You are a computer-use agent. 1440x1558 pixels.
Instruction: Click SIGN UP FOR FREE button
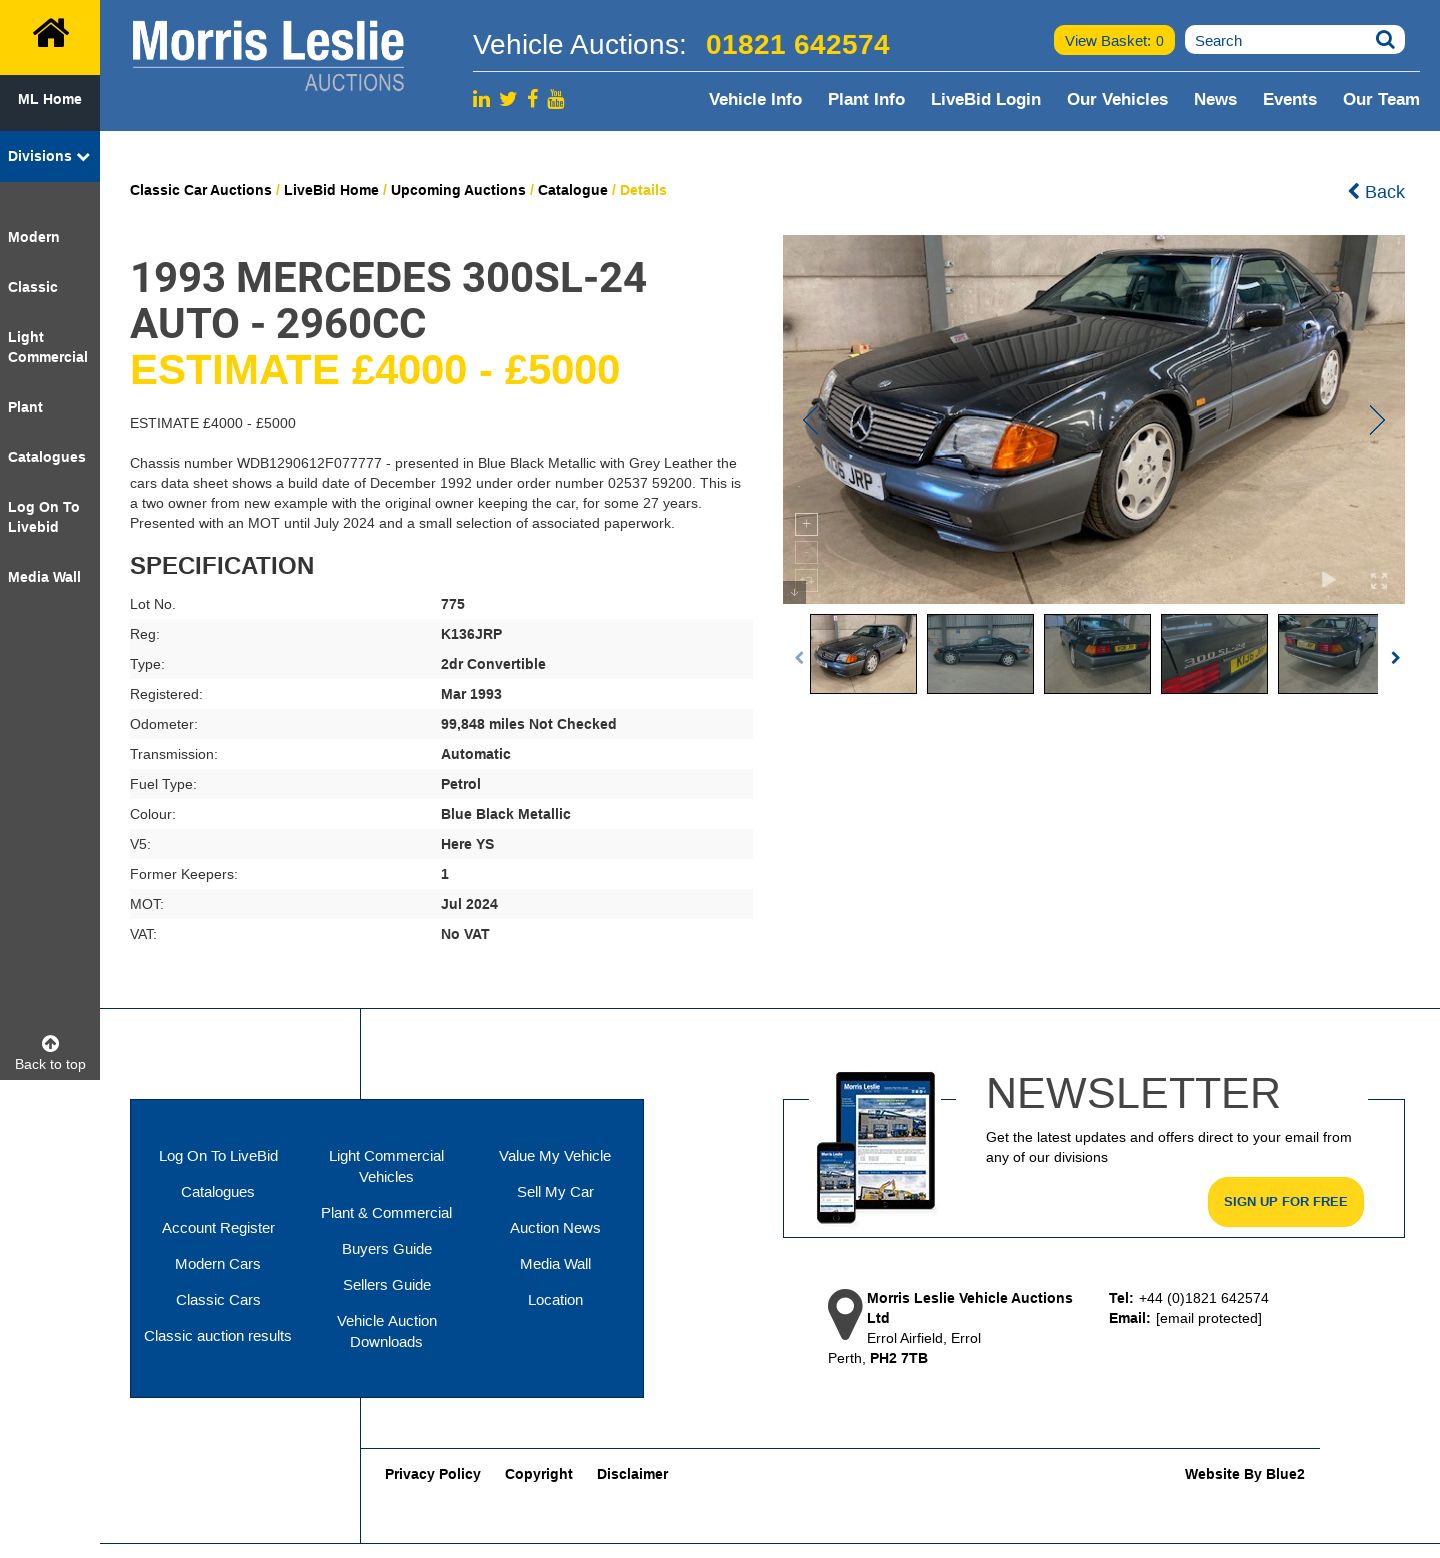(1286, 1202)
